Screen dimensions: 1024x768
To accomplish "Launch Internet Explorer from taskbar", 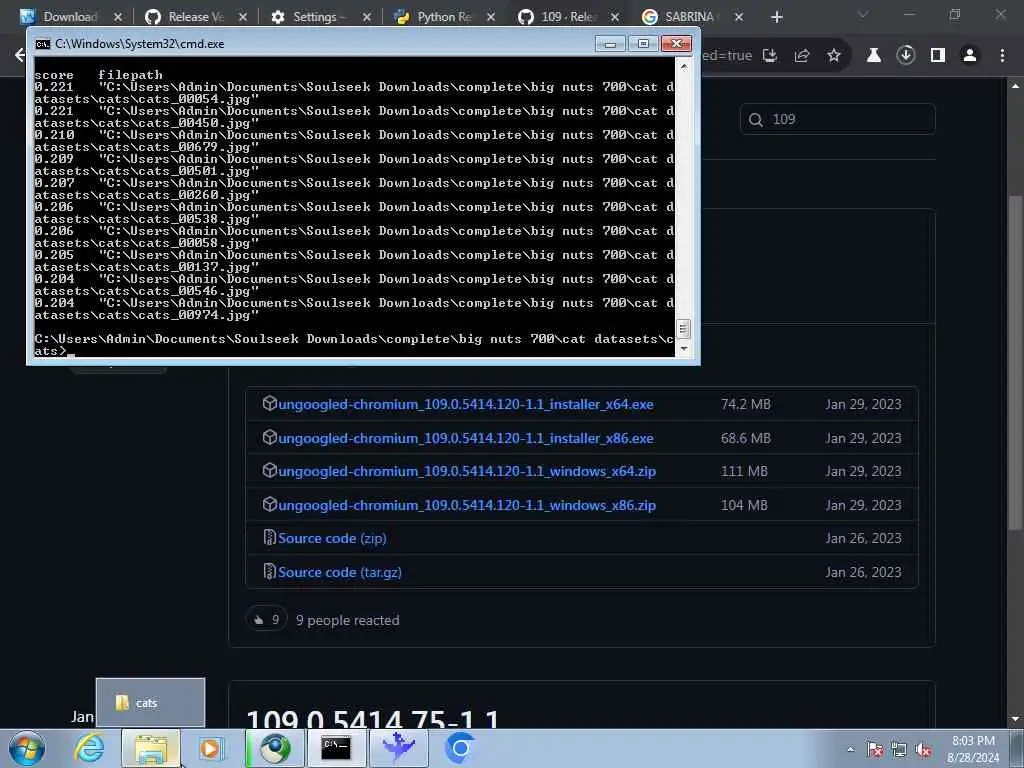I will coord(89,748).
